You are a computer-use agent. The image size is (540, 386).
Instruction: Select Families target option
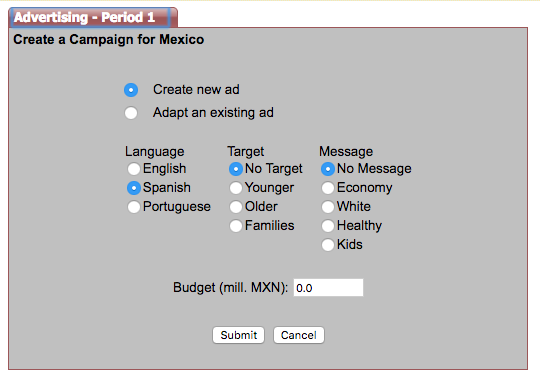(x=236, y=226)
